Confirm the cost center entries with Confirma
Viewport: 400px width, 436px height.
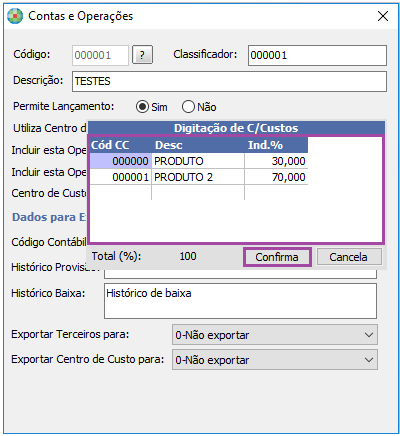[277, 257]
